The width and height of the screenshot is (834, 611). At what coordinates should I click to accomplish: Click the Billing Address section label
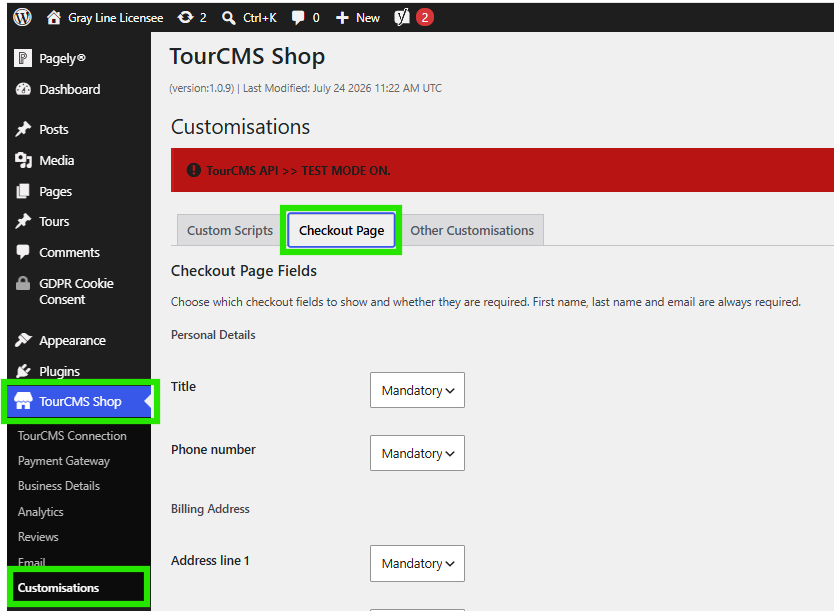(x=210, y=509)
